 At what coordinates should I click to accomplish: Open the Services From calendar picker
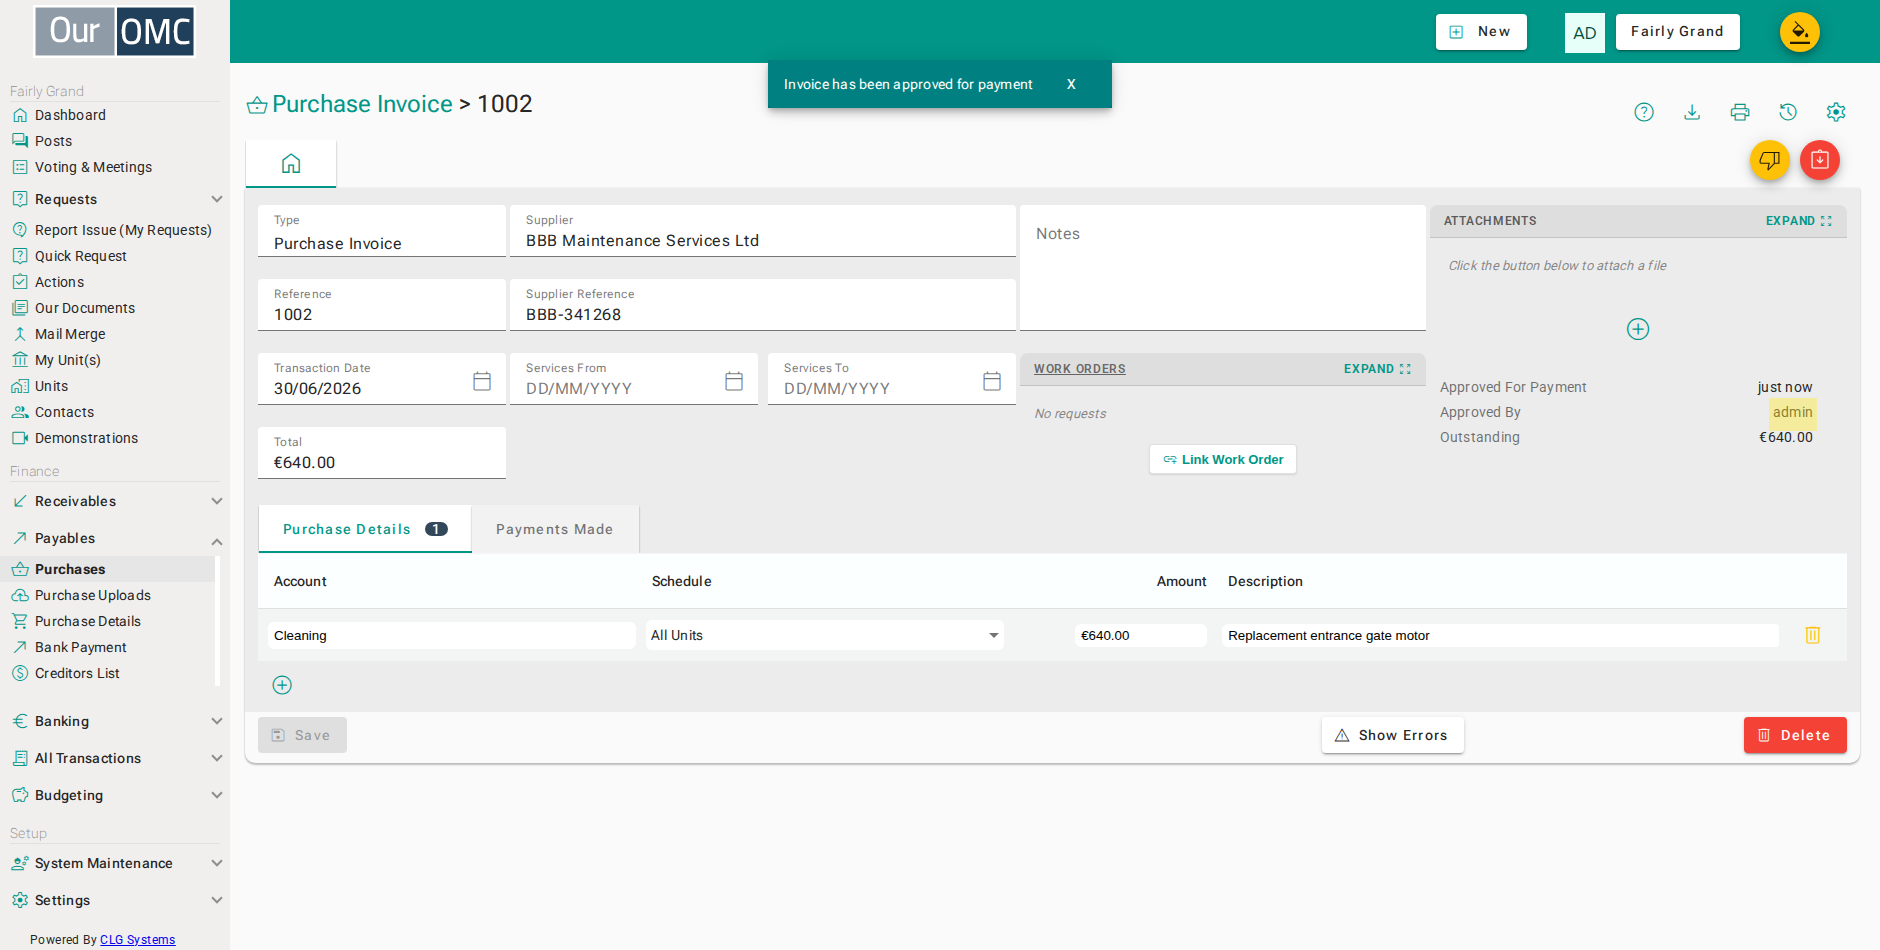734,381
